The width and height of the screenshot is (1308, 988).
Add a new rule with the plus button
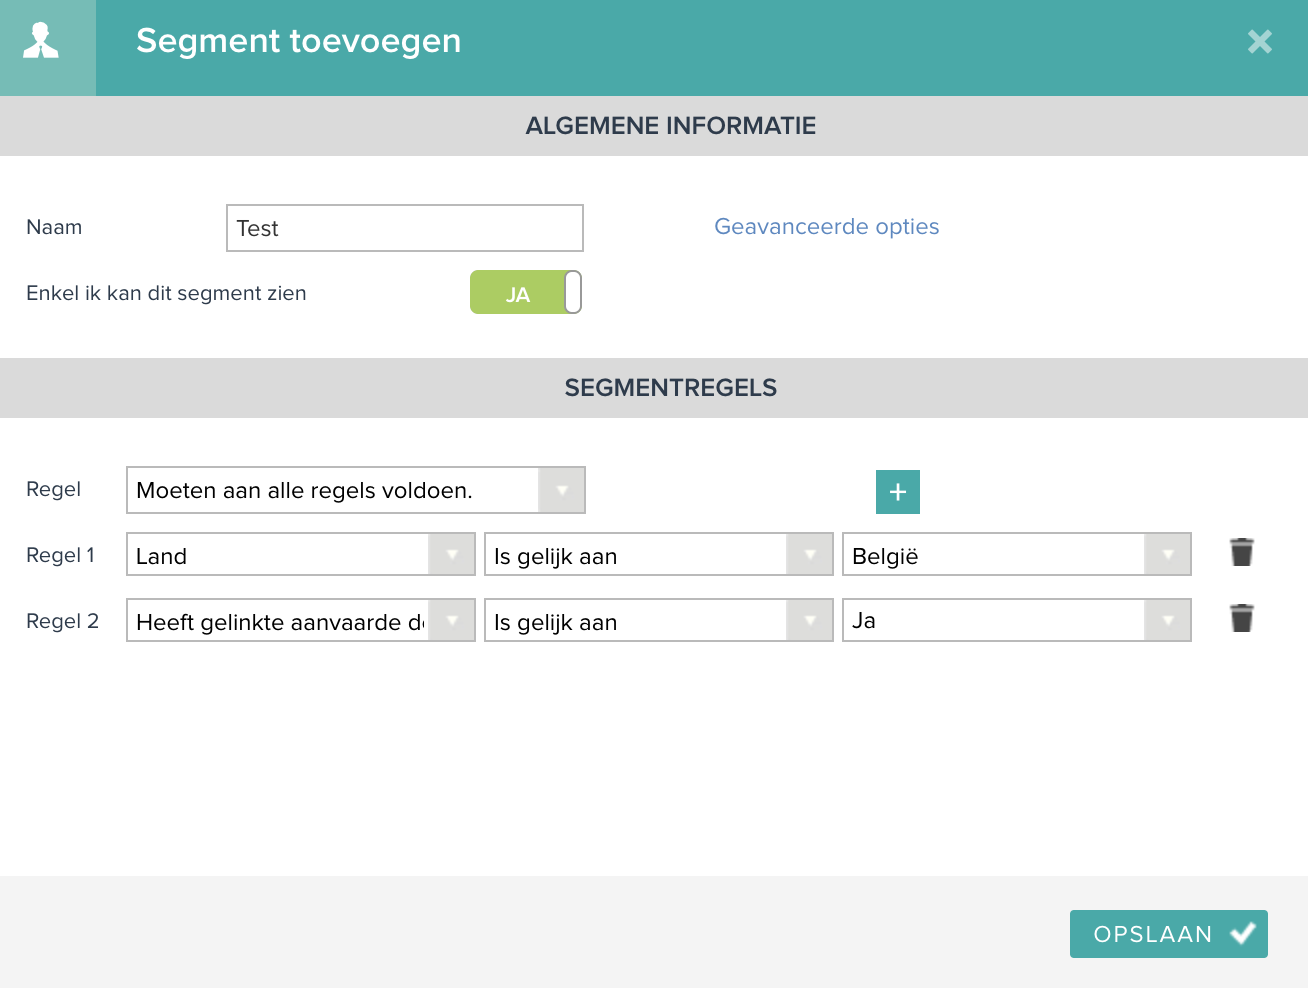[x=898, y=492]
